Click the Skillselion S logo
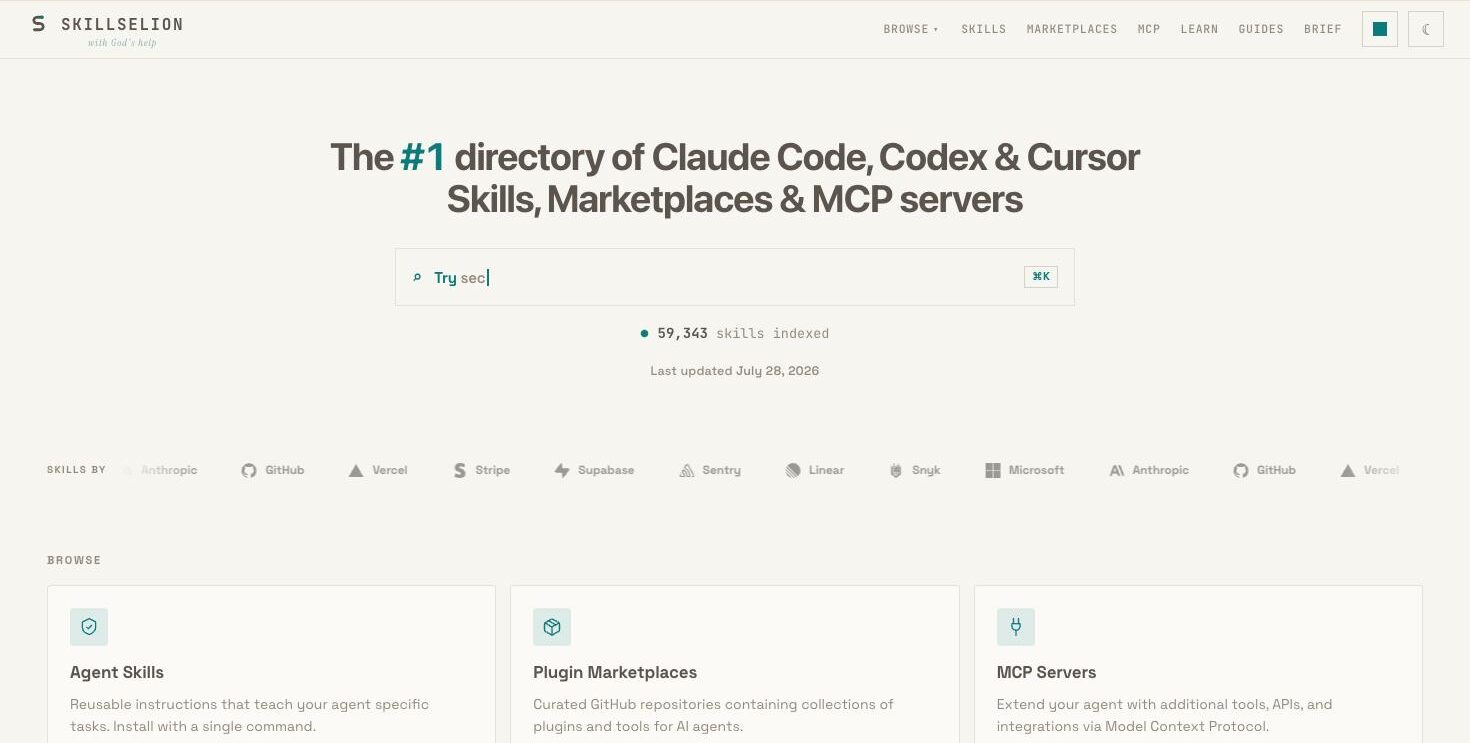Screen dimensions: 1470x743 click(x=38, y=24)
